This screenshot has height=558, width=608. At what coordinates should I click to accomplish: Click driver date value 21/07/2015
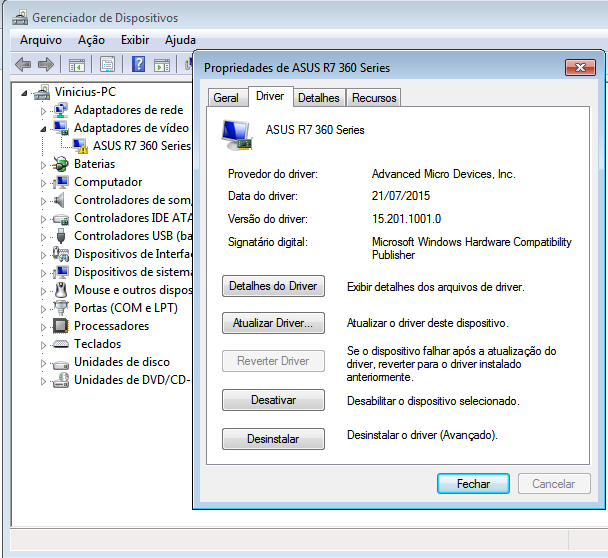point(401,196)
